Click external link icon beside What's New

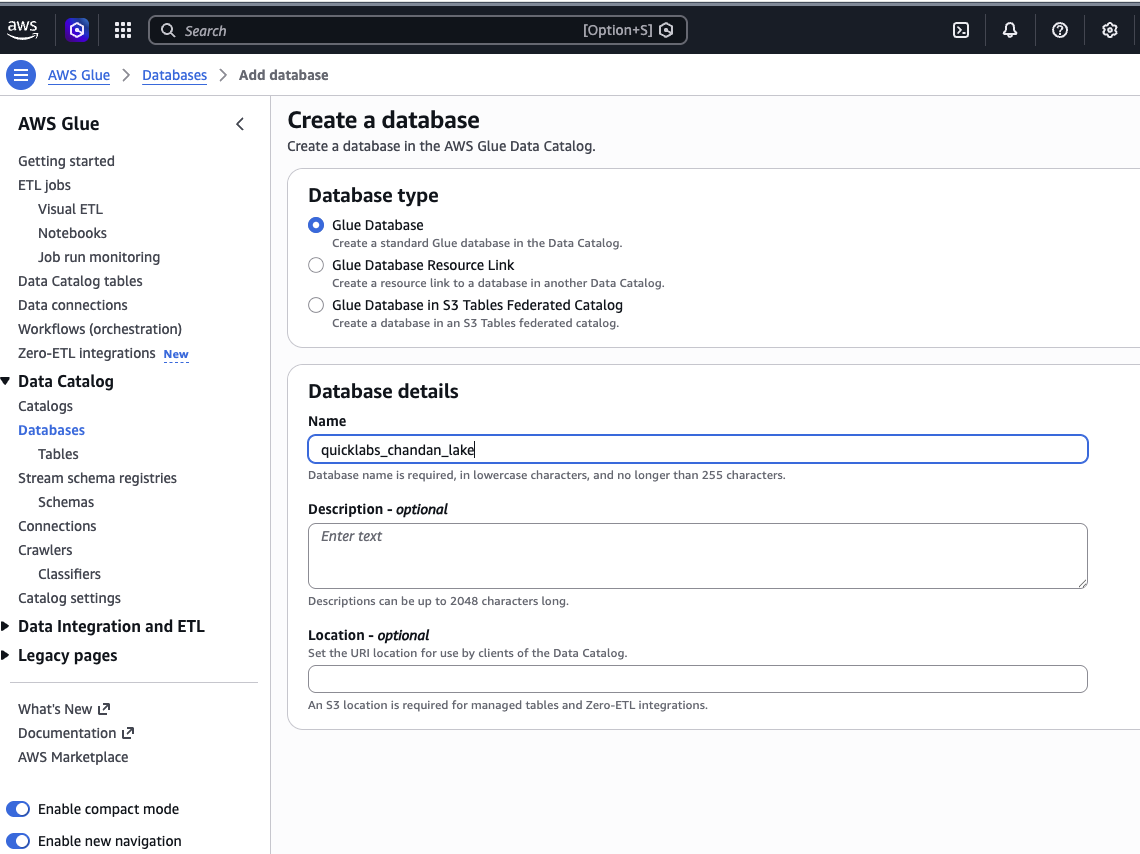click(x=104, y=709)
